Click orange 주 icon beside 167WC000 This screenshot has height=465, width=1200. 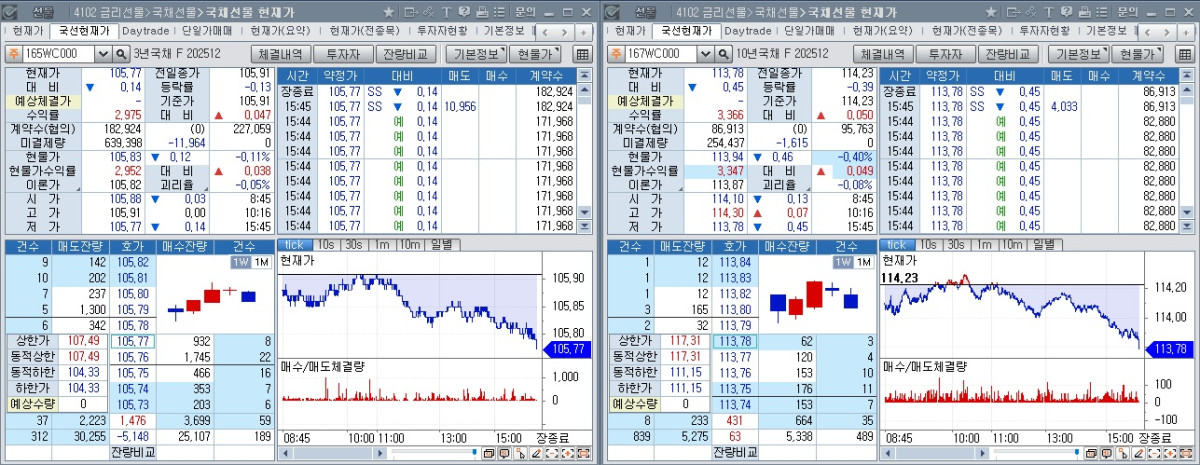(x=614, y=54)
